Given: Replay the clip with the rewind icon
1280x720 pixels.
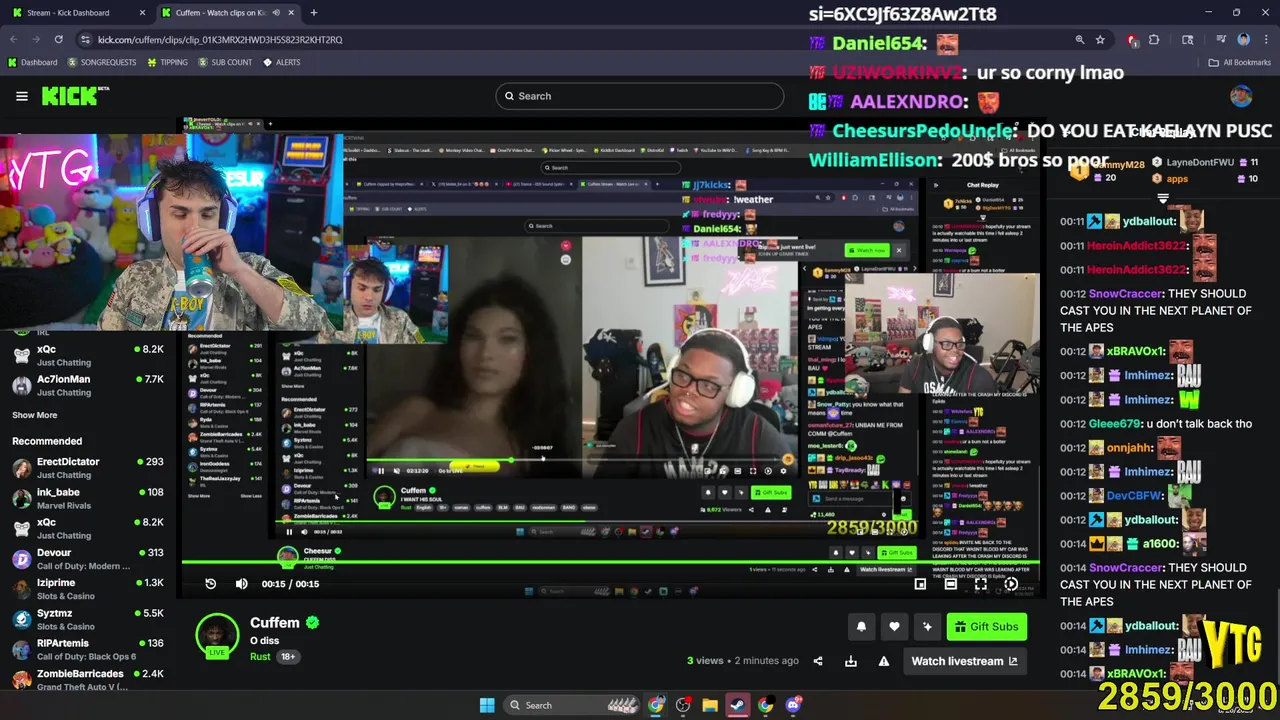Looking at the screenshot, I should [211, 584].
